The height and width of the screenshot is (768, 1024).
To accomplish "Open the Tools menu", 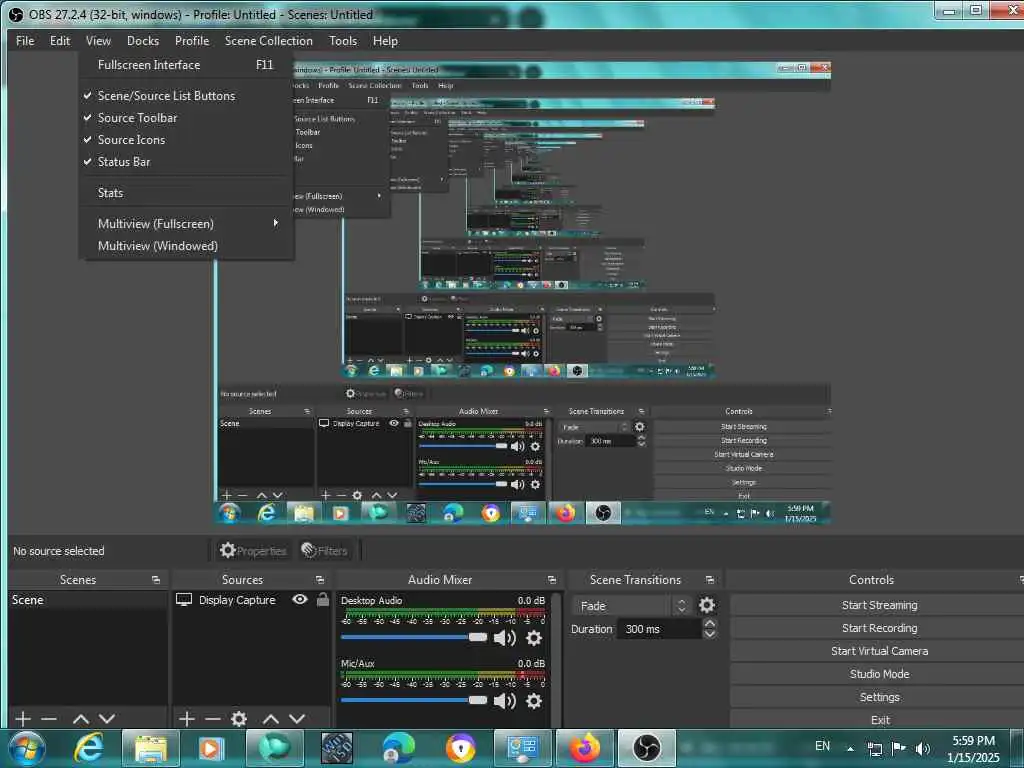I will click(x=343, y=40).
